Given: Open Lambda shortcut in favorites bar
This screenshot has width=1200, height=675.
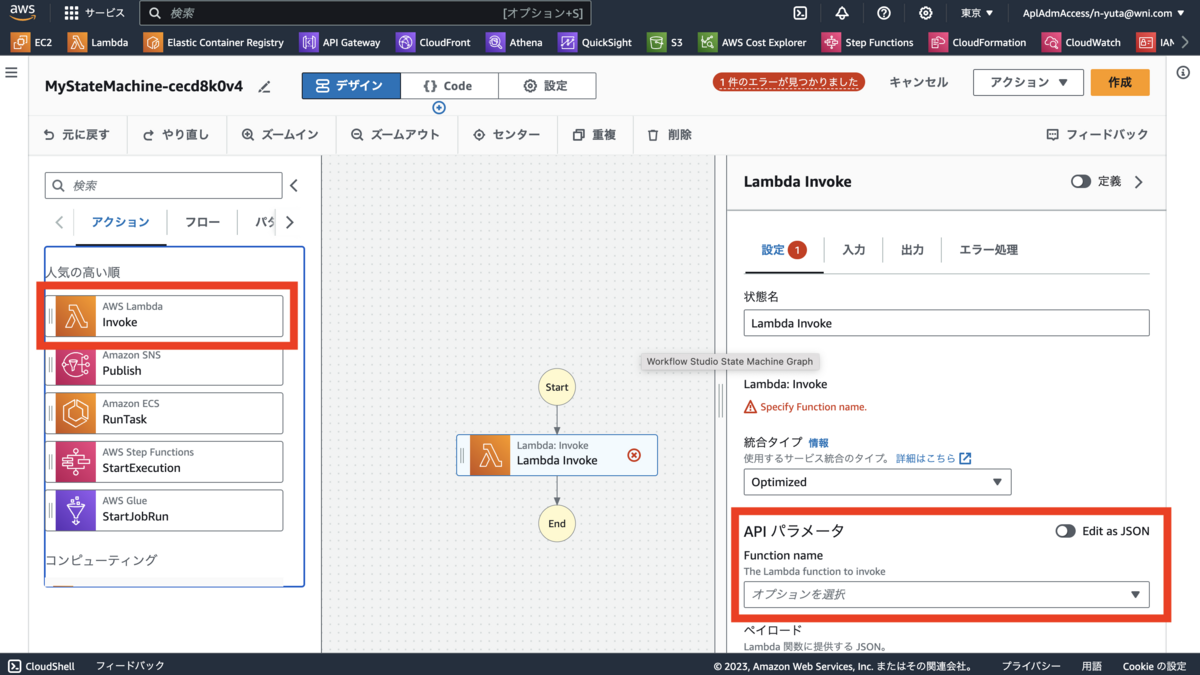Looking at the screenshot, I should click(x=98, y=42).
